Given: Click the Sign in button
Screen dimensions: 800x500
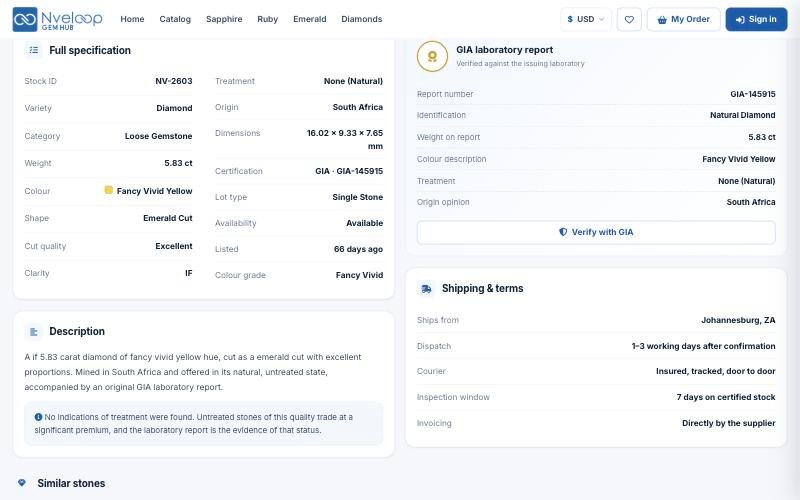Looking at the screenshot, I should (x=756, y=19).
